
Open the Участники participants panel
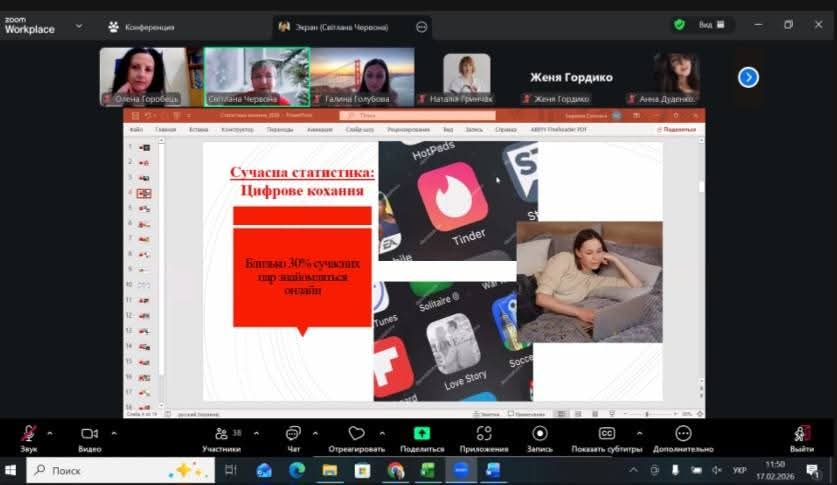[221, 434]
